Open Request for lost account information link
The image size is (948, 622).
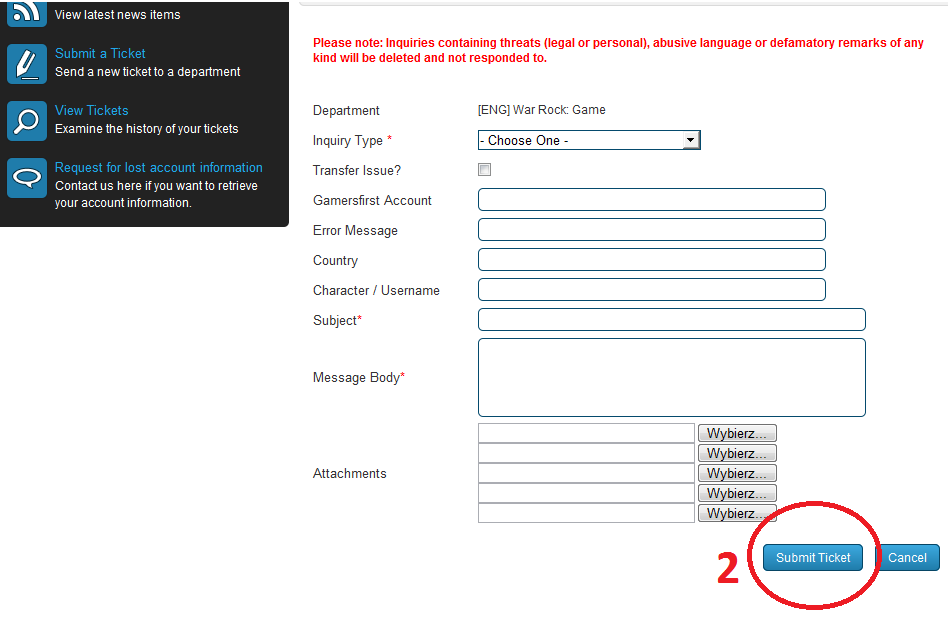pos(159,167)
